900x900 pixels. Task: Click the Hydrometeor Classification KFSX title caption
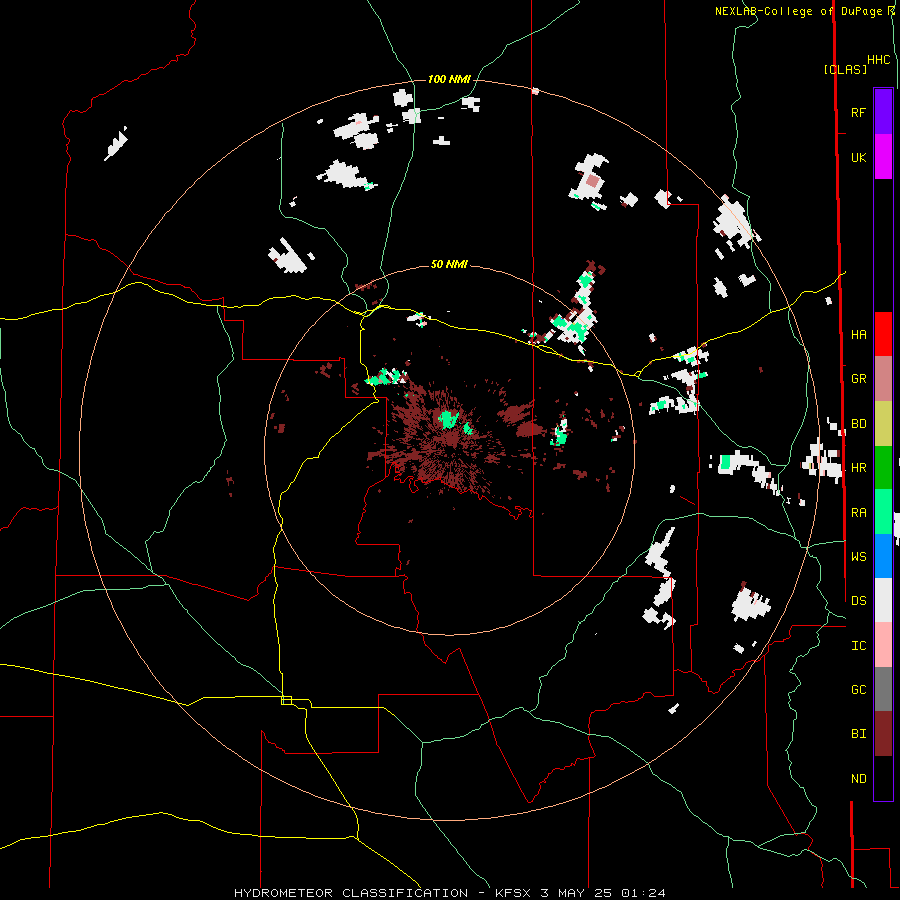(x=450, y=893)
